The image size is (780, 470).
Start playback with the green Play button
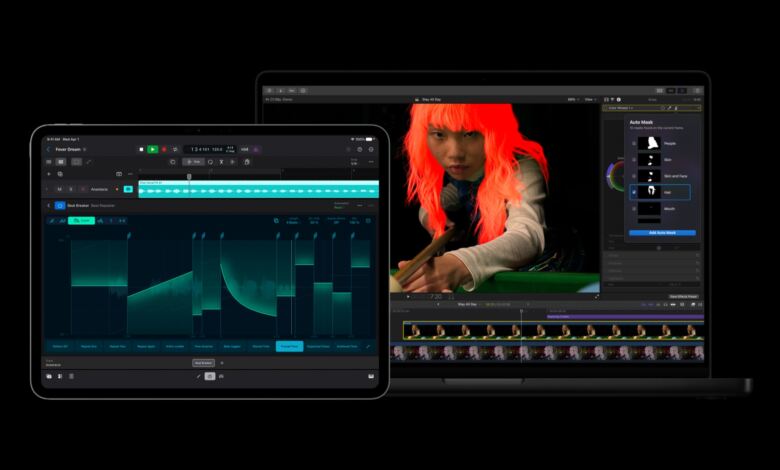tap(153, 149)
